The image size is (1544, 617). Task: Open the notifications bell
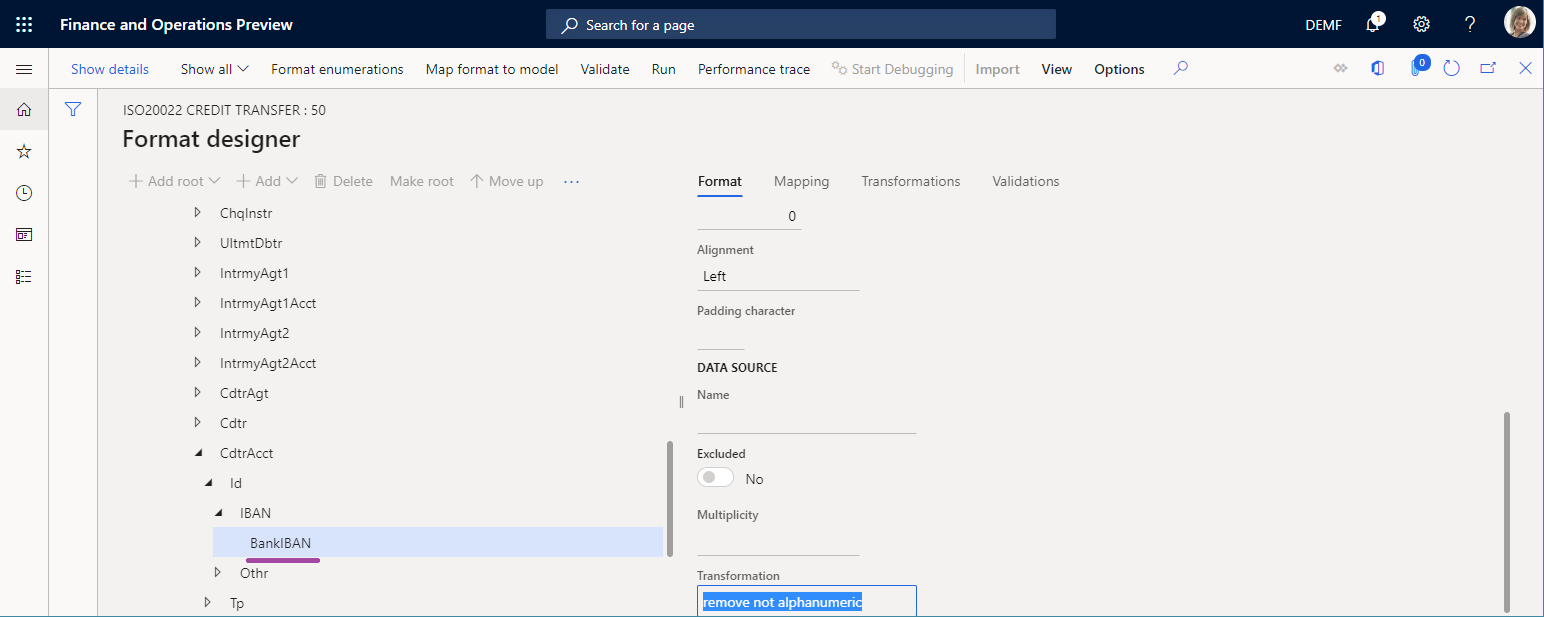[x=1373, y=25]
